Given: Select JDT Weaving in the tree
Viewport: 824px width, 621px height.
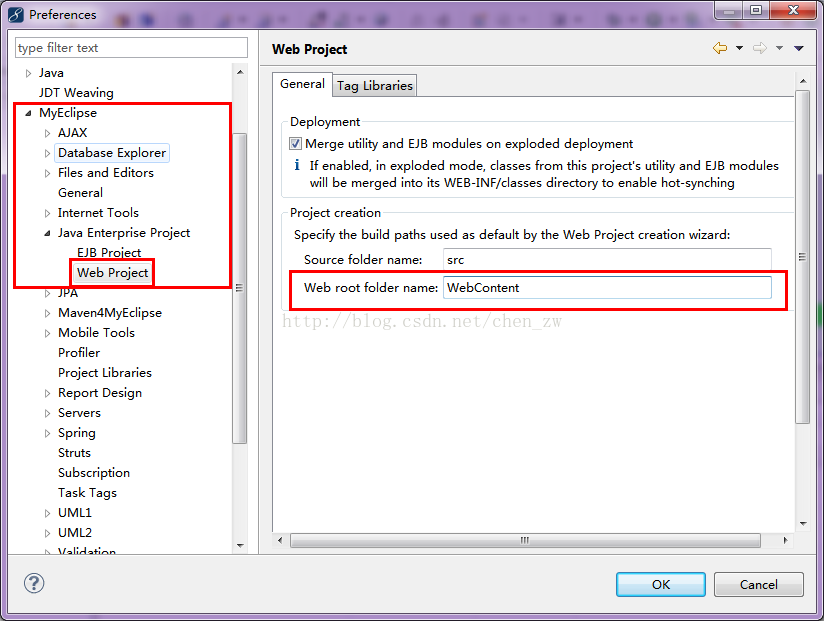Looking at the screenshot, I should (x=76, y=93).
